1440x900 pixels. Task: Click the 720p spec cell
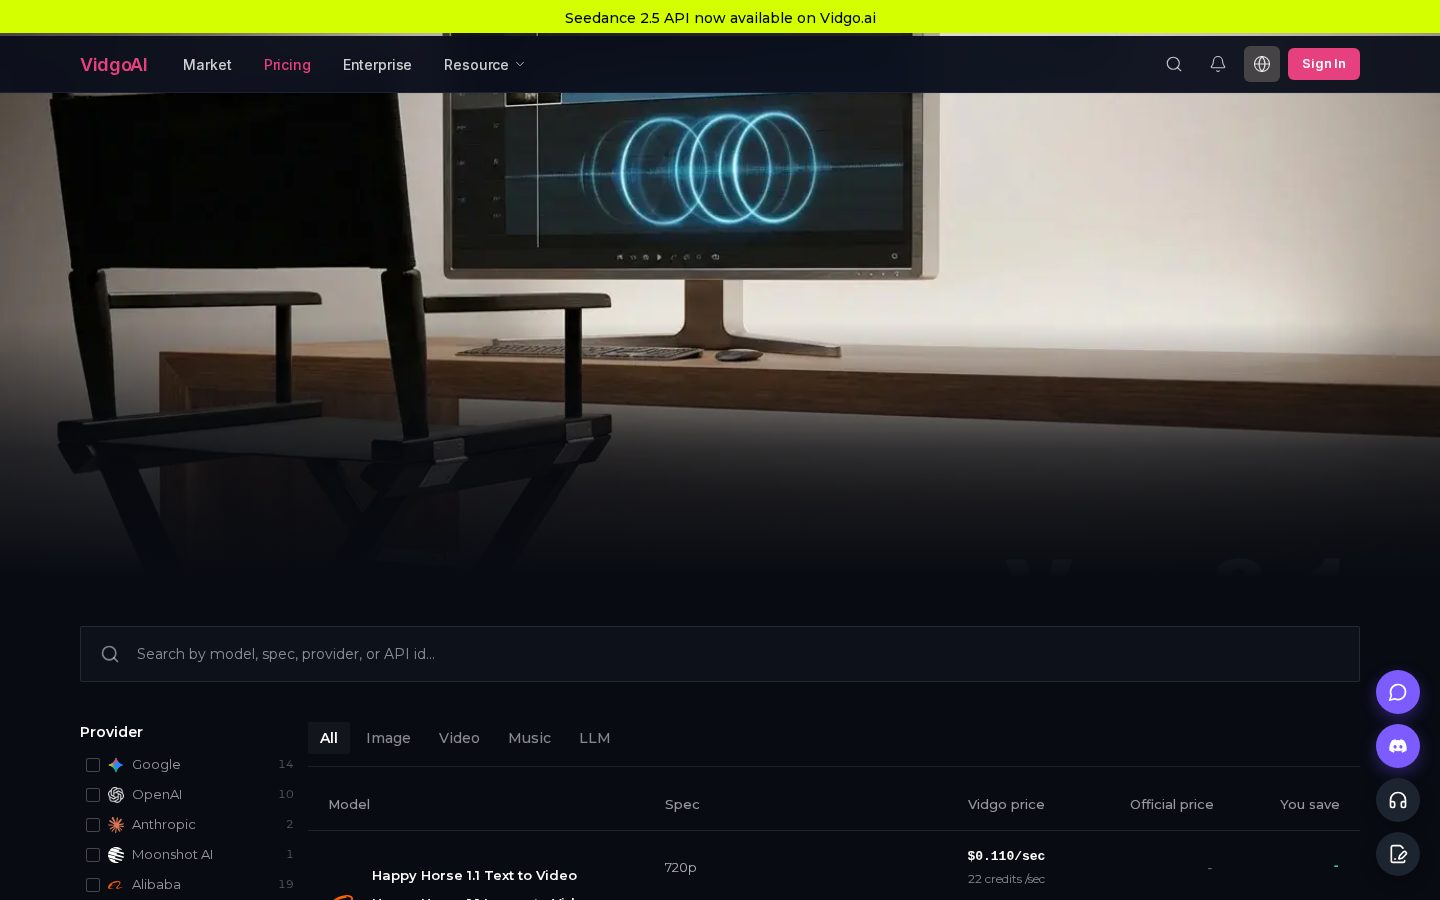coord(680,867)
